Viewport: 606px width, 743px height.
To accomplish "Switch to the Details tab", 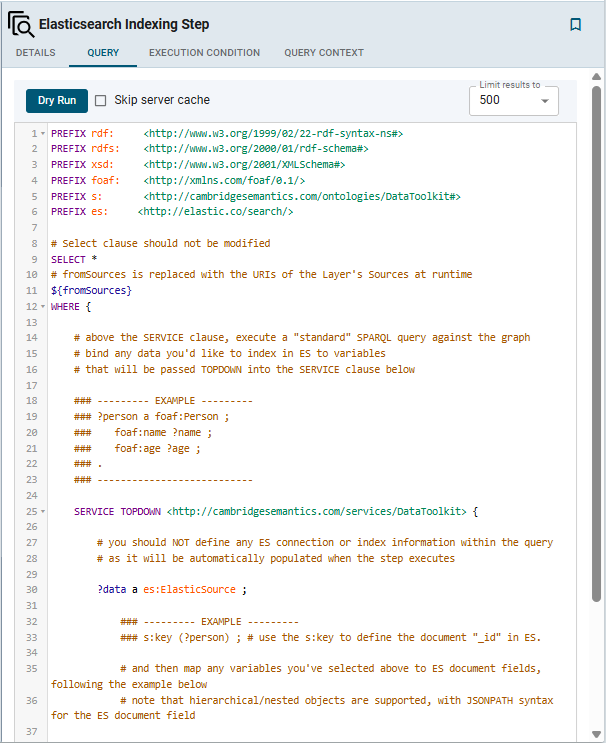I will (35, 53).
